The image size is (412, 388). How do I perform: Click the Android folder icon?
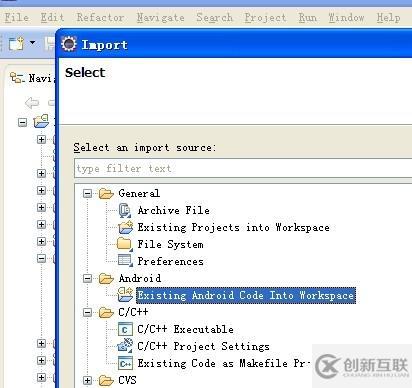[x=106, y=278]
